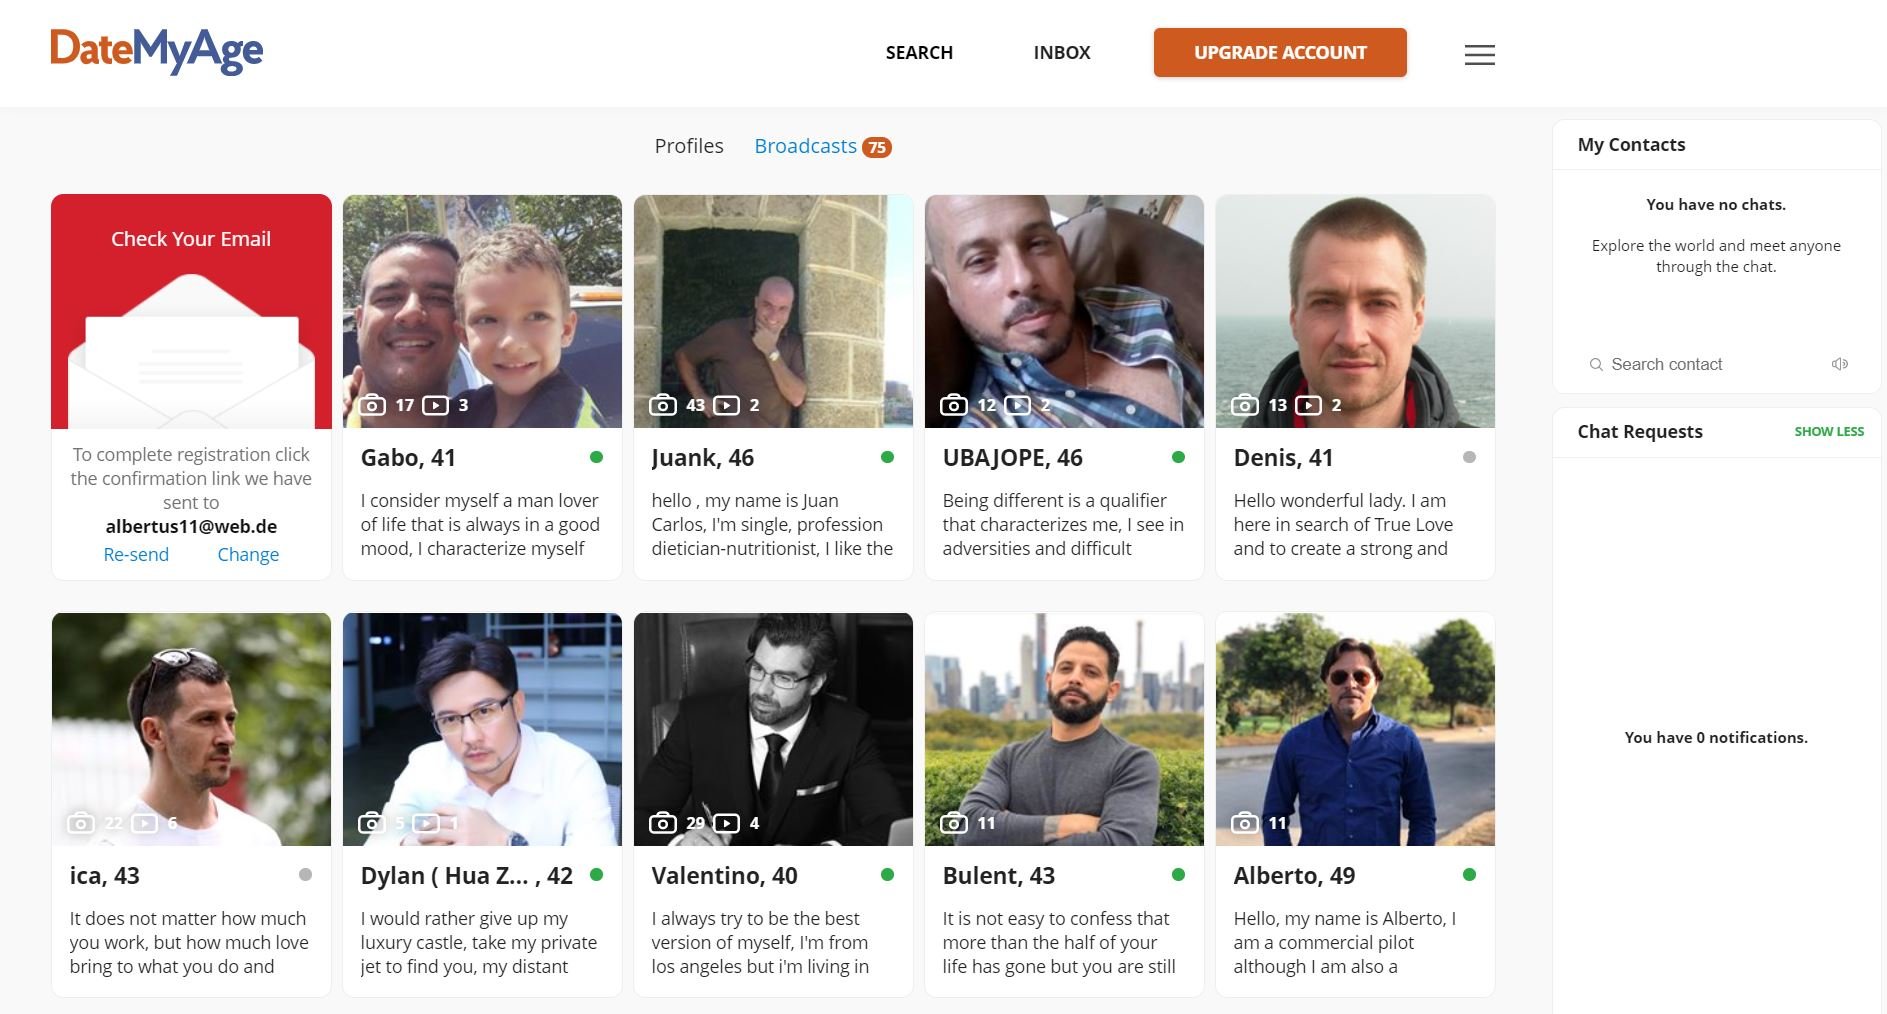Open SEARCH in the top navigation
Viewport: 1887px width, 1014px height.
point(919,53)
